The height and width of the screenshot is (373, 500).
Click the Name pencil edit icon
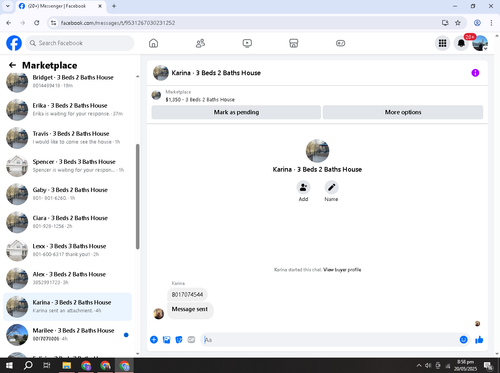pos(331,187)
